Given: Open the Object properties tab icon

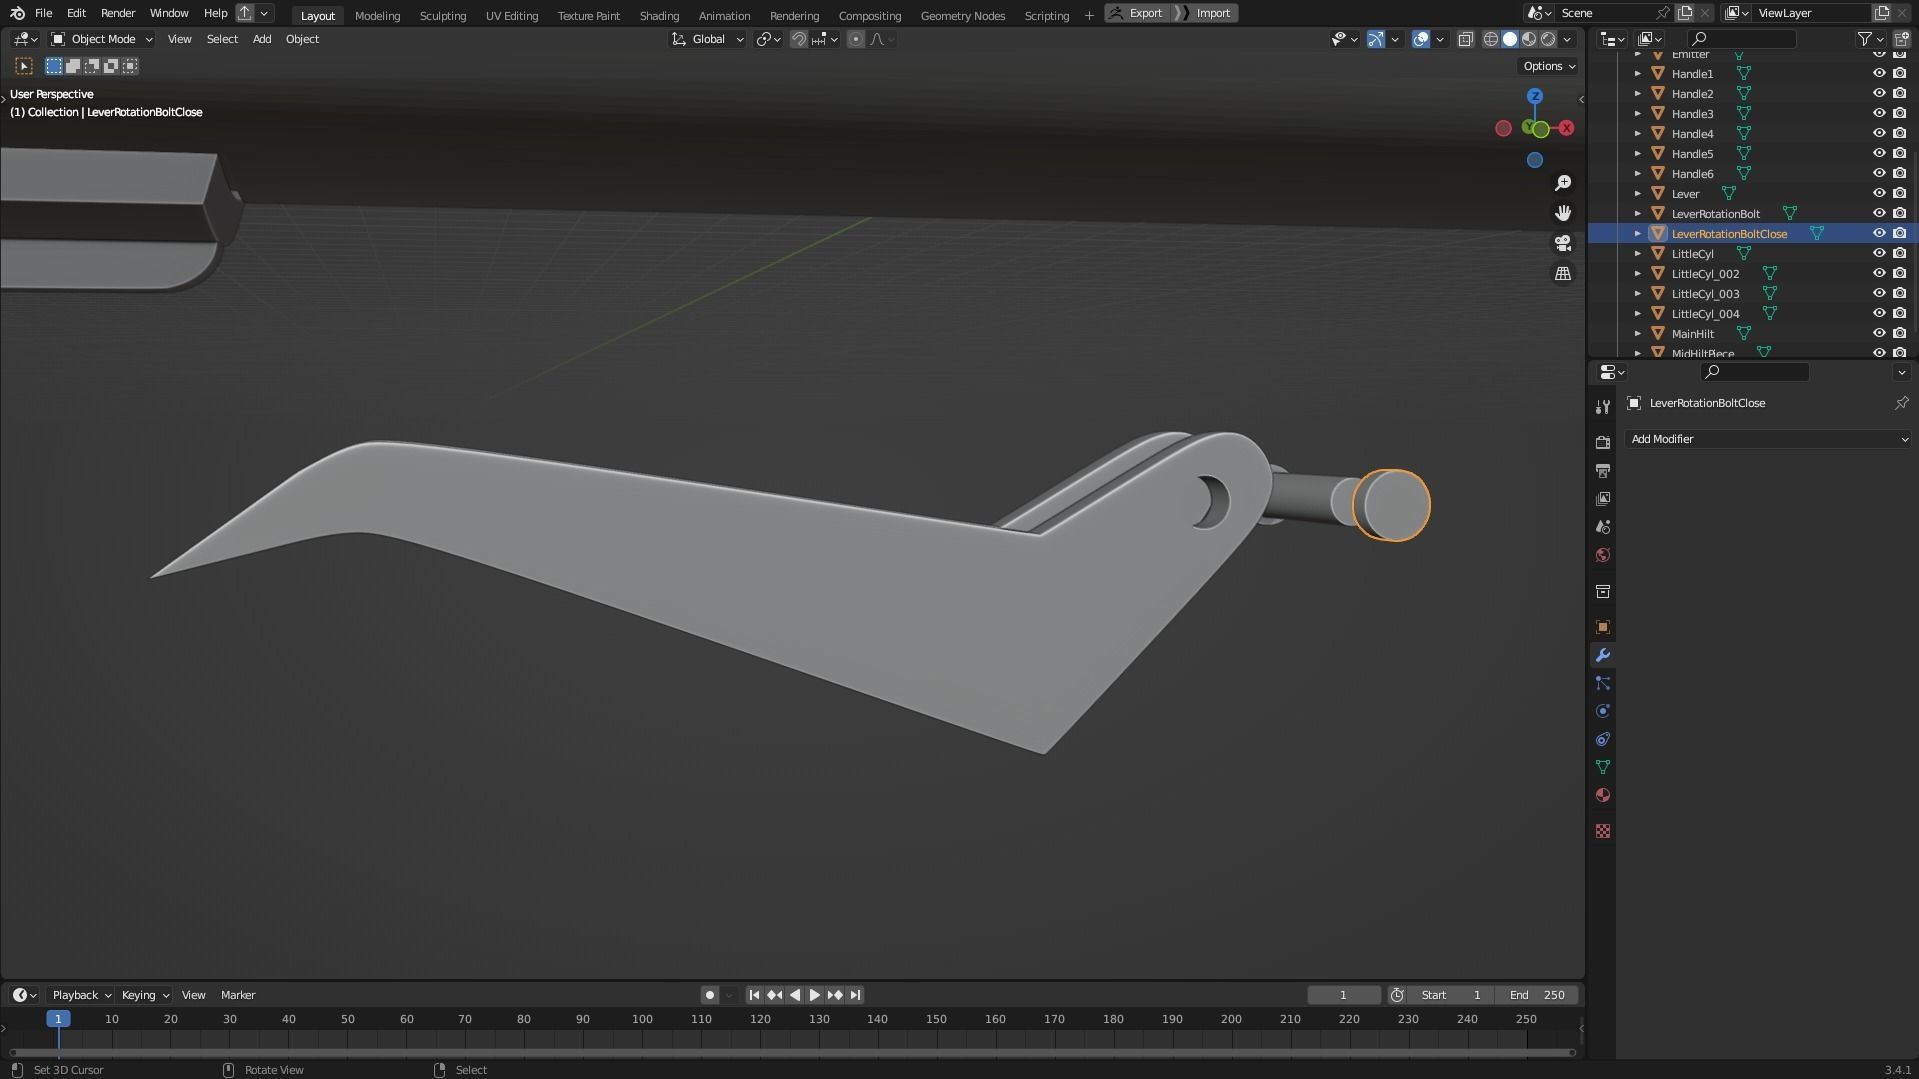Looking at the screenshot, I should [1603, 627].
